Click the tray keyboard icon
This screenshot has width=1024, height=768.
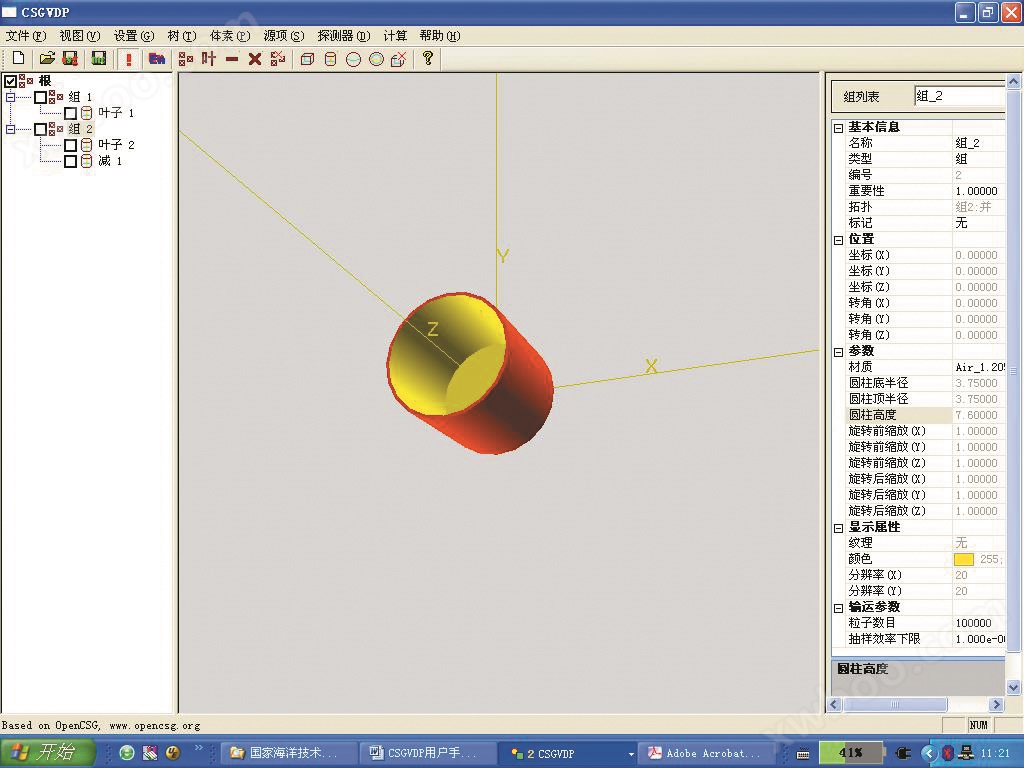(x=803, y=754)
